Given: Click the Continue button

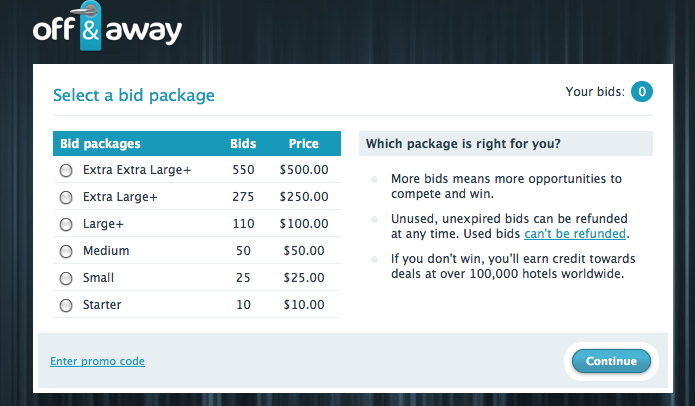Looking at the screenshot, I should (611, 361).
